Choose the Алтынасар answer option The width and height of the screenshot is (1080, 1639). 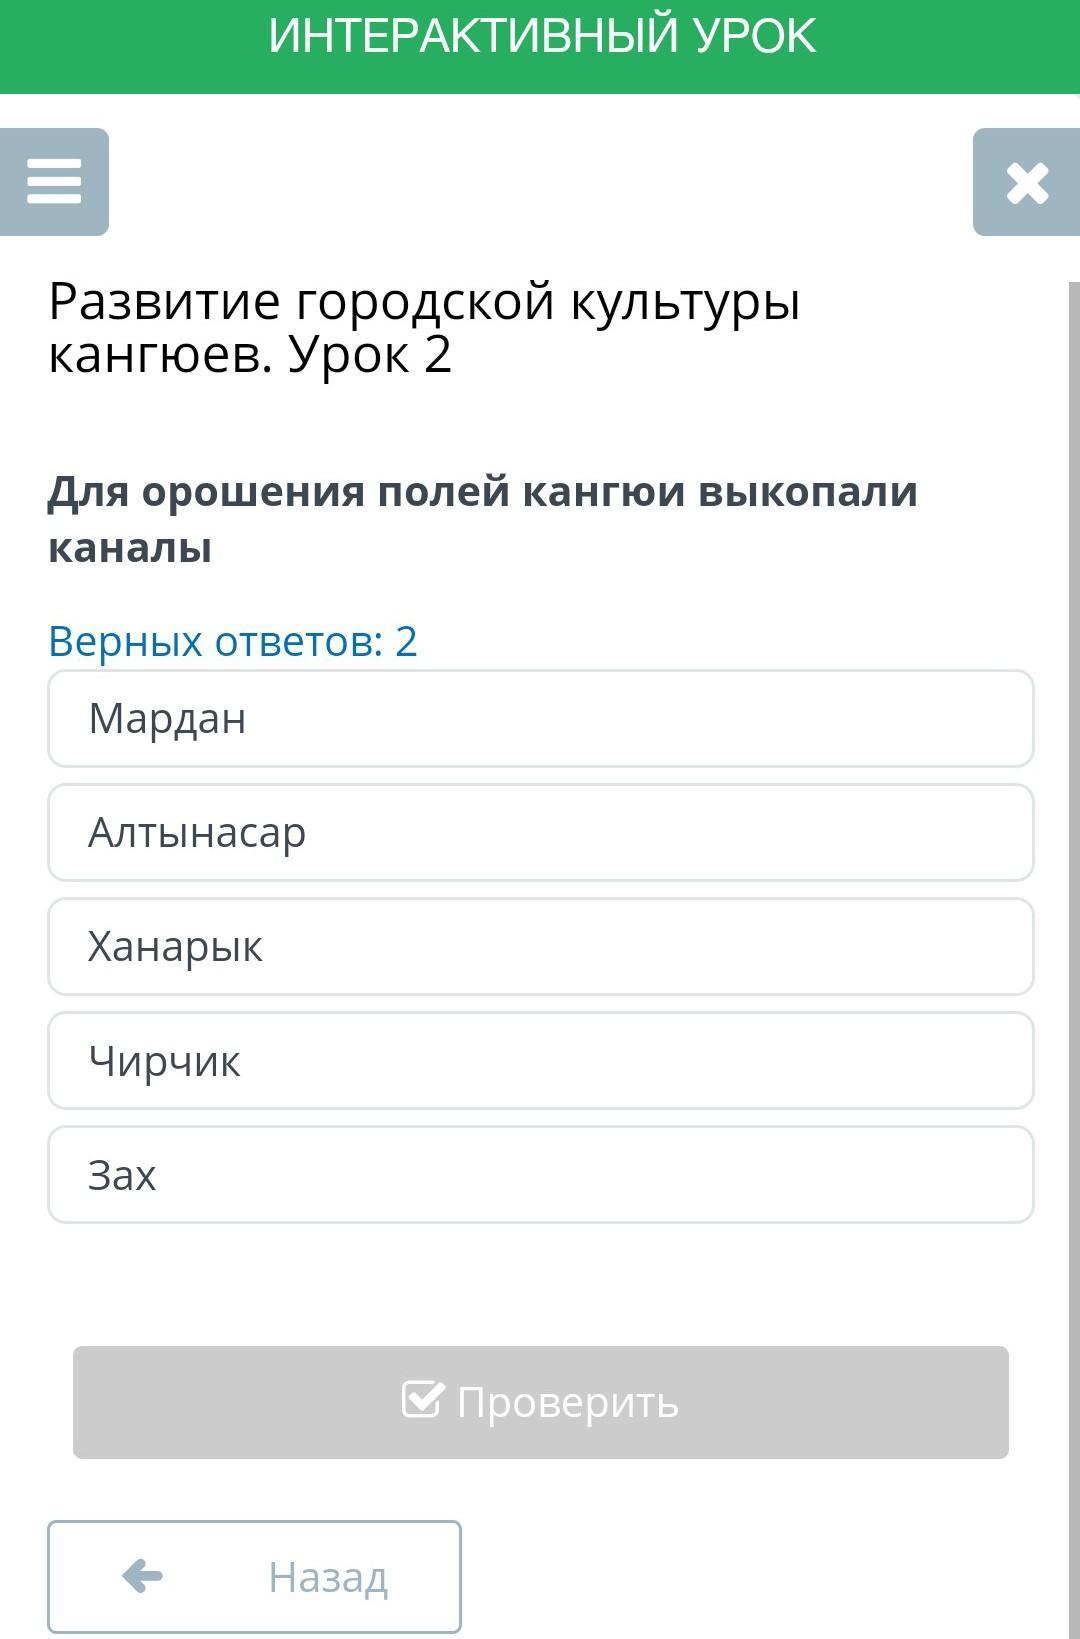pyautogui.click(x=540, y=832)
